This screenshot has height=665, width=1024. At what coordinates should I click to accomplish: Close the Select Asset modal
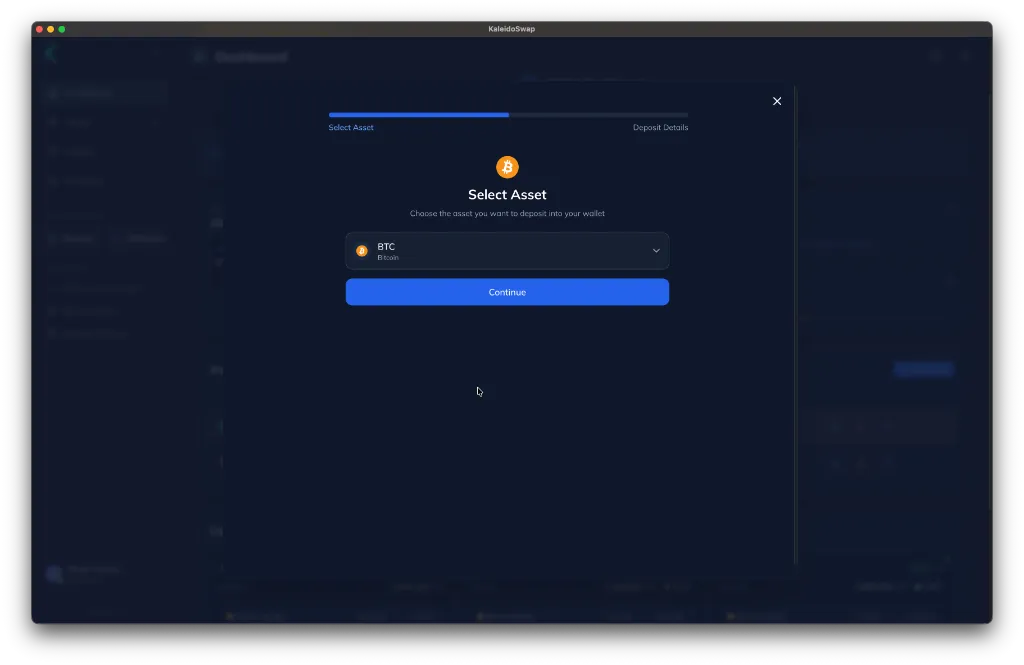click(x=777, y=101)
